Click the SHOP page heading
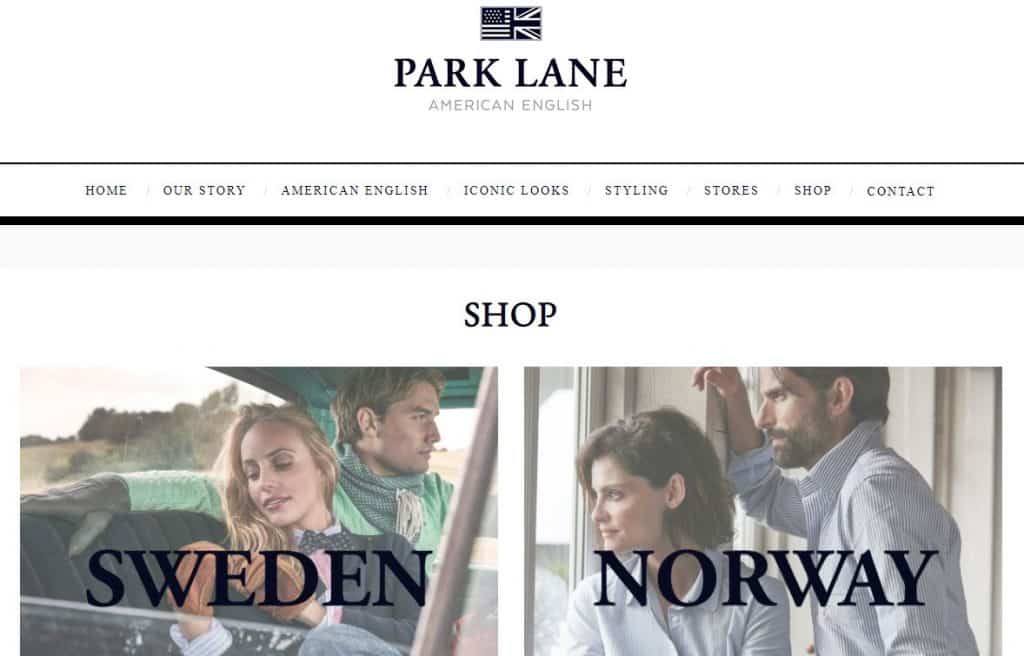This screenshot has height=656, width=1024. [510, 315]
